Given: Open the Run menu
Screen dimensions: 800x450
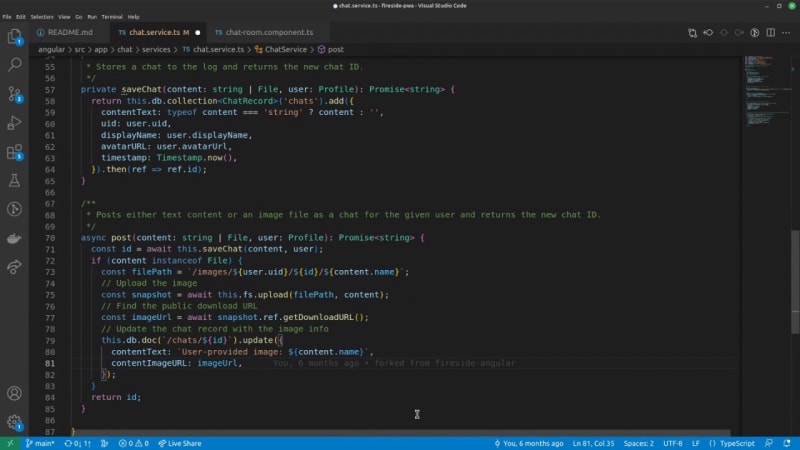Looking at the screenshot, I should pos(92,17).
